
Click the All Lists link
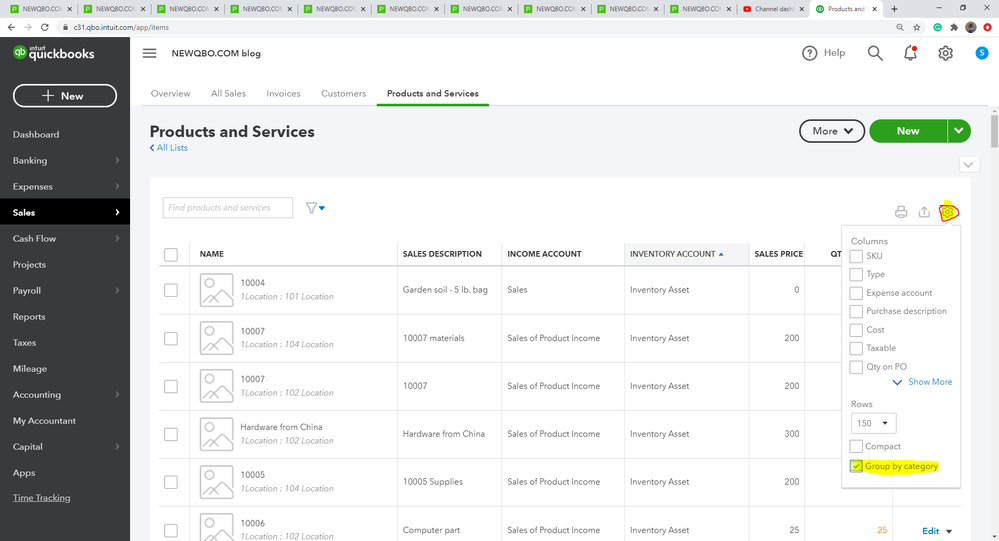click(170, 148)
